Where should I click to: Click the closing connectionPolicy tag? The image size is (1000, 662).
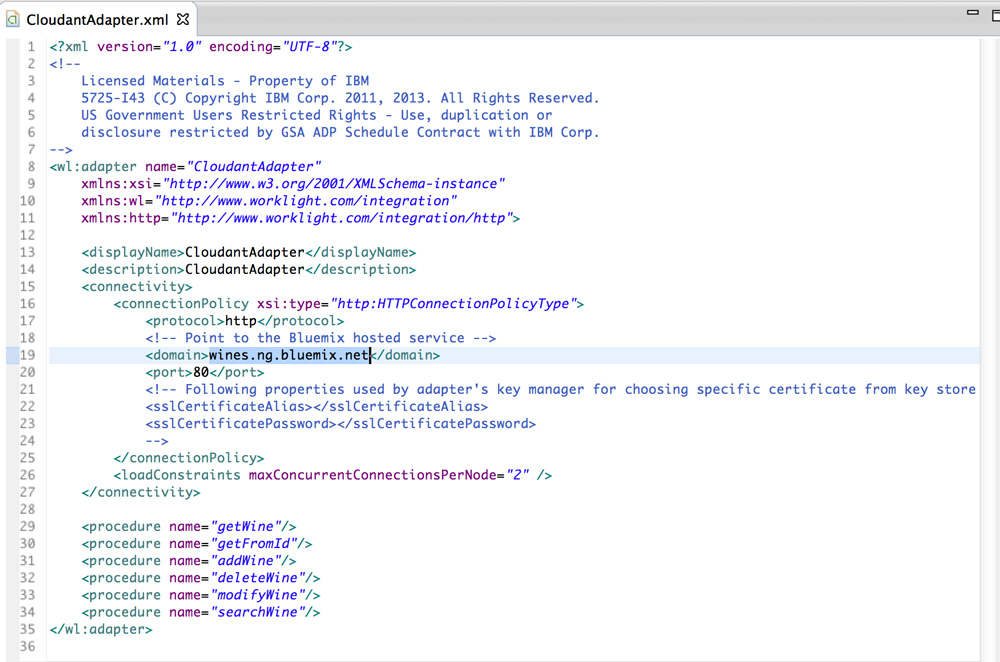coord(189,459)
